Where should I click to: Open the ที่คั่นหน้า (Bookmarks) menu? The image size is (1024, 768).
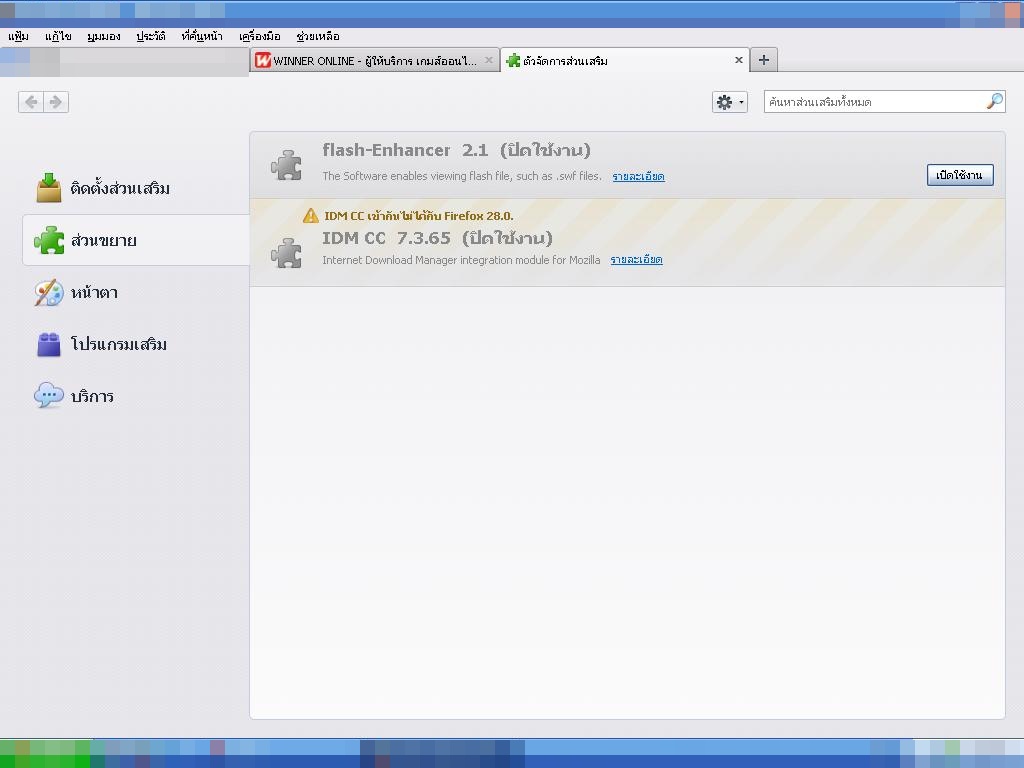(202, 36)
